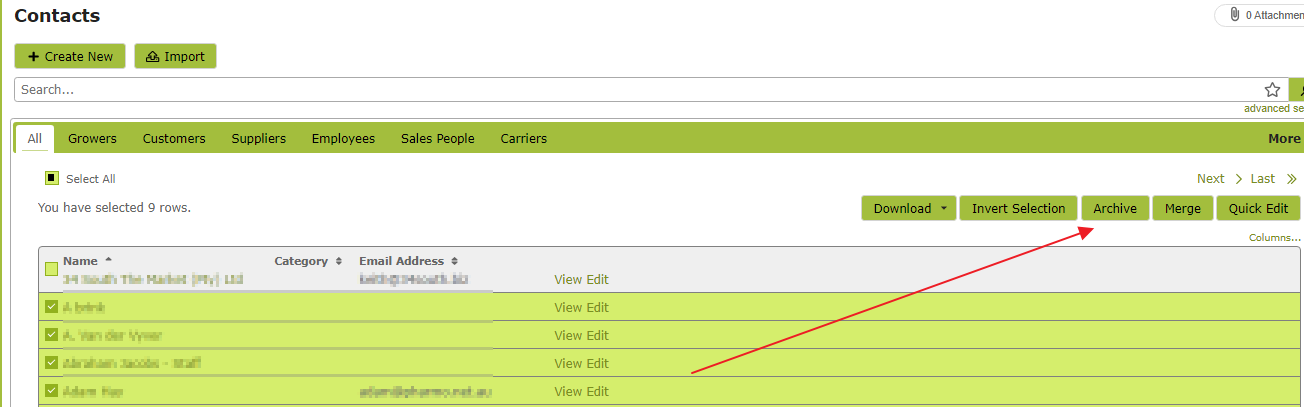
Task: Check the header row checkbox beside Name
Action: click(52, 269)
